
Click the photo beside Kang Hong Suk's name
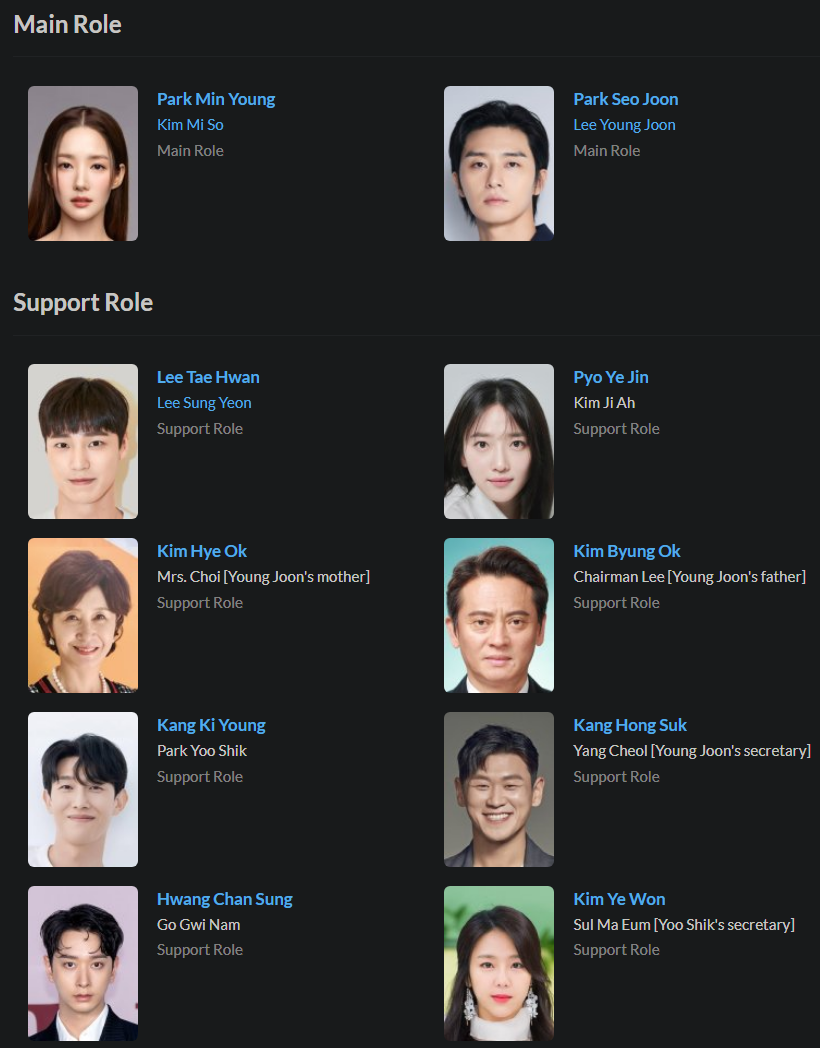[499, 789]
